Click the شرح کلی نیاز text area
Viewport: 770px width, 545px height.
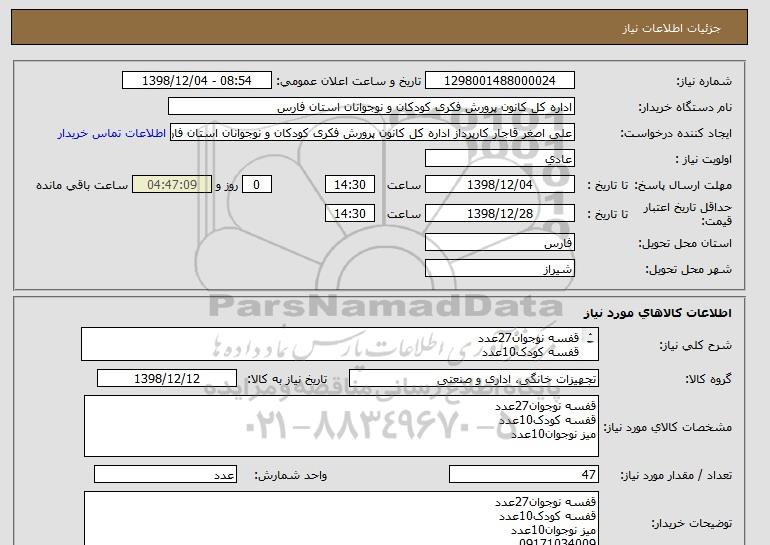pyautogui.click(x=340, y=345)
